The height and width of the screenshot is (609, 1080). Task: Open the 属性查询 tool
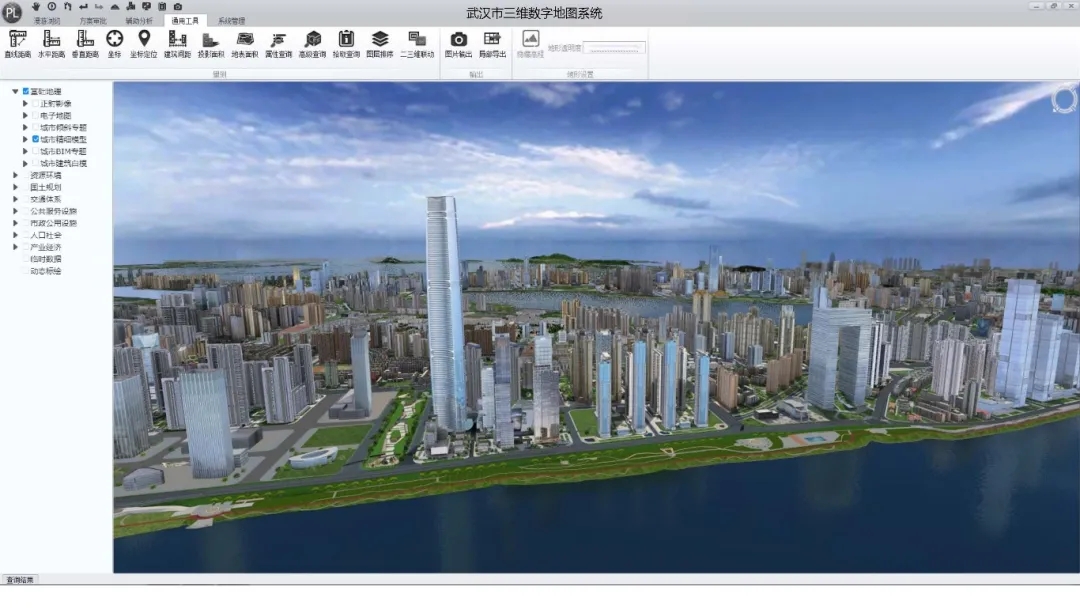click(x=278, y=43)
